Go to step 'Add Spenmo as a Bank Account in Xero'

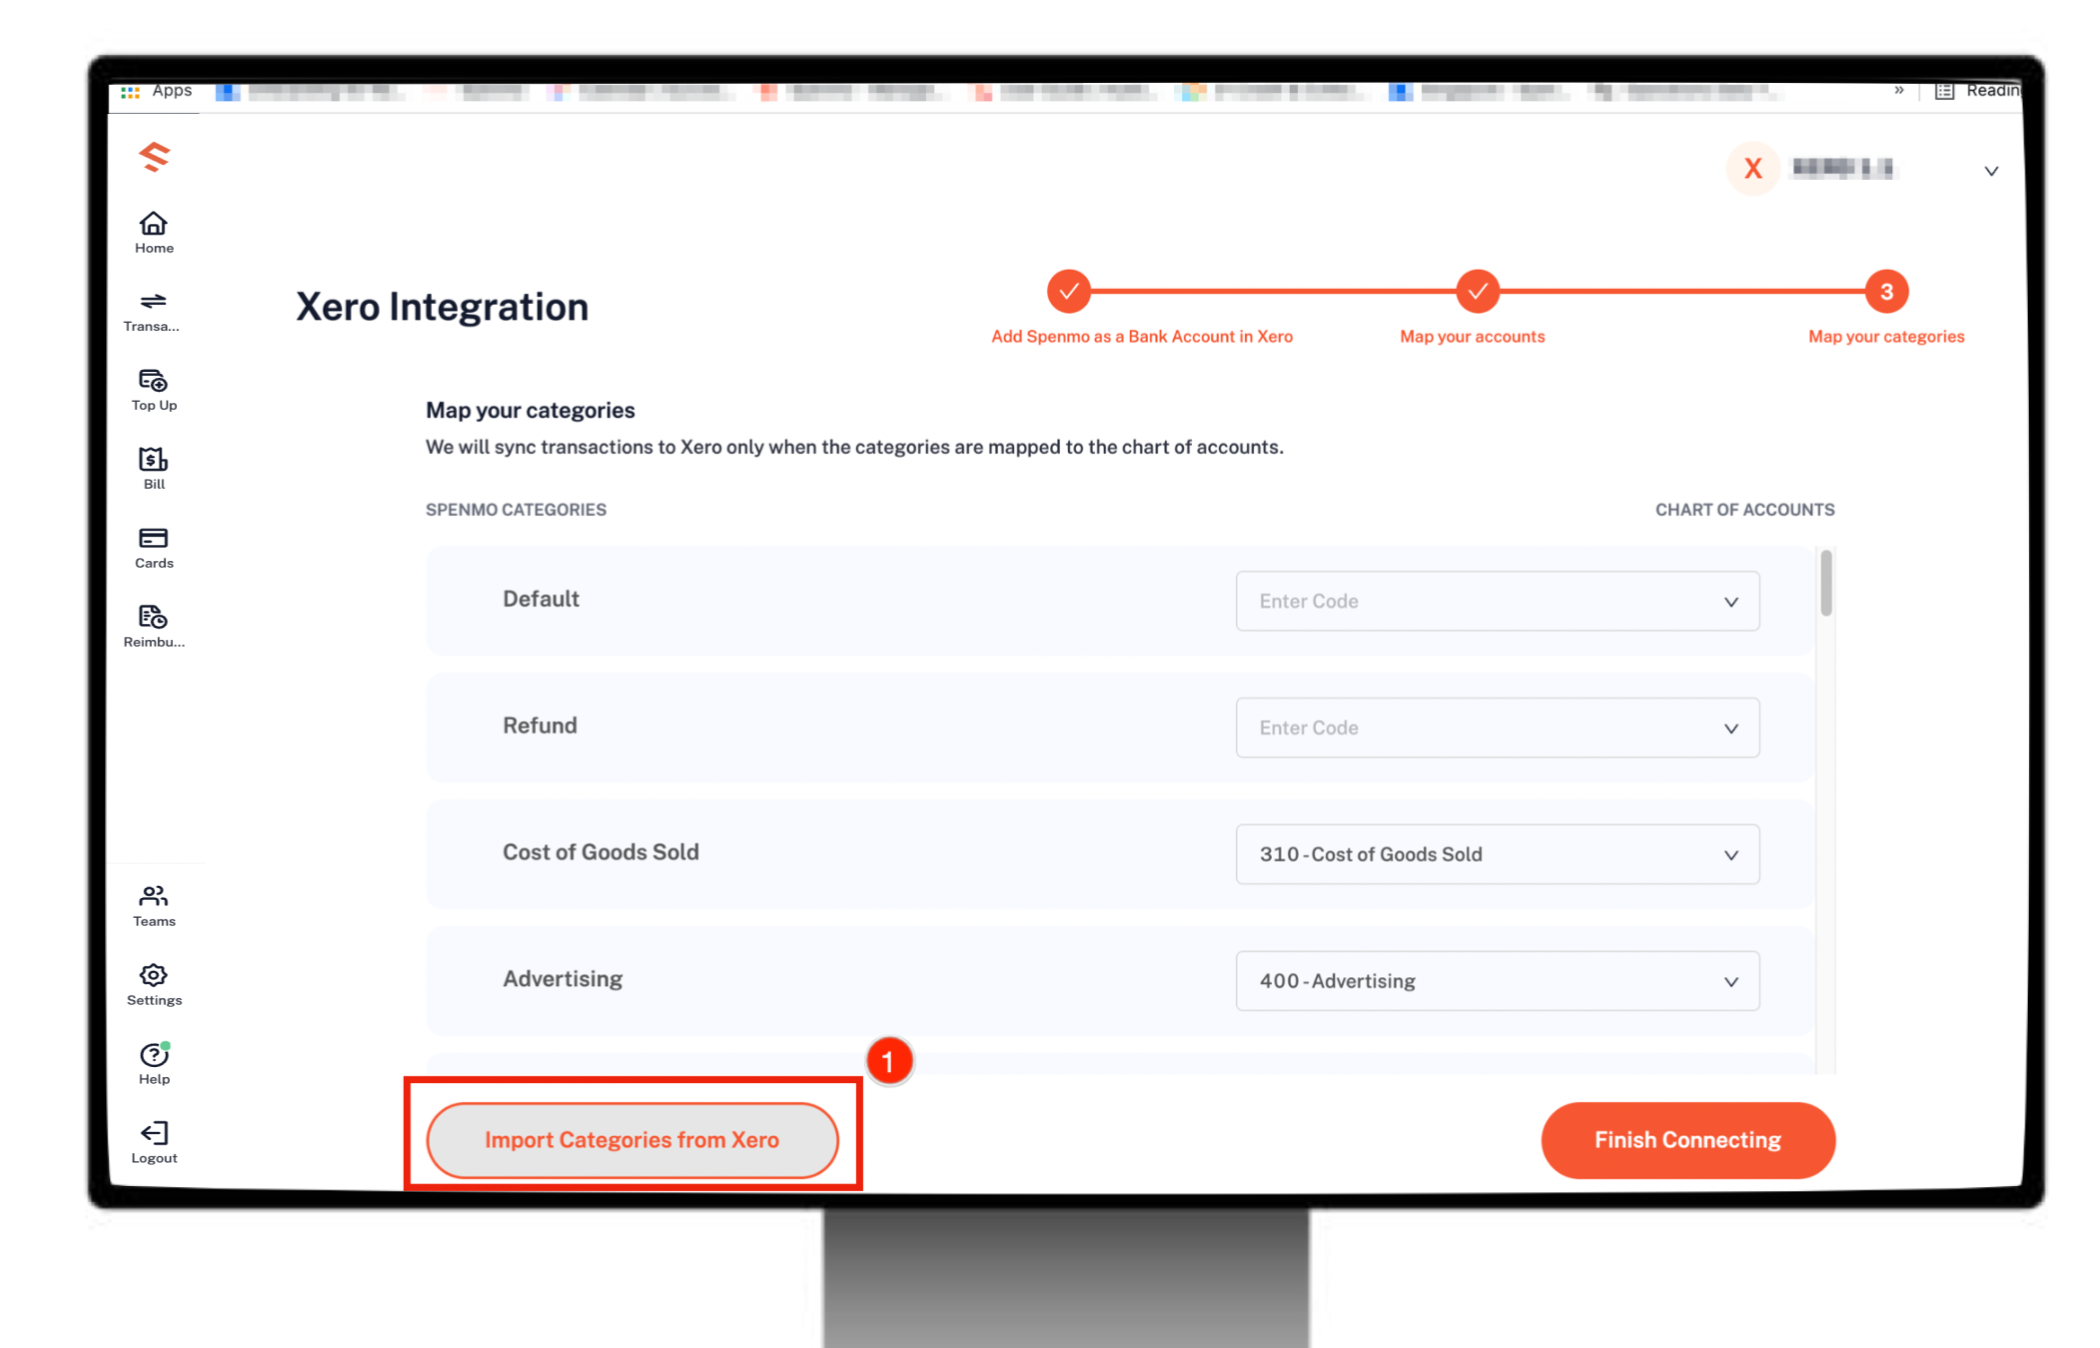pyautogui.click(x=1069, y=291)
